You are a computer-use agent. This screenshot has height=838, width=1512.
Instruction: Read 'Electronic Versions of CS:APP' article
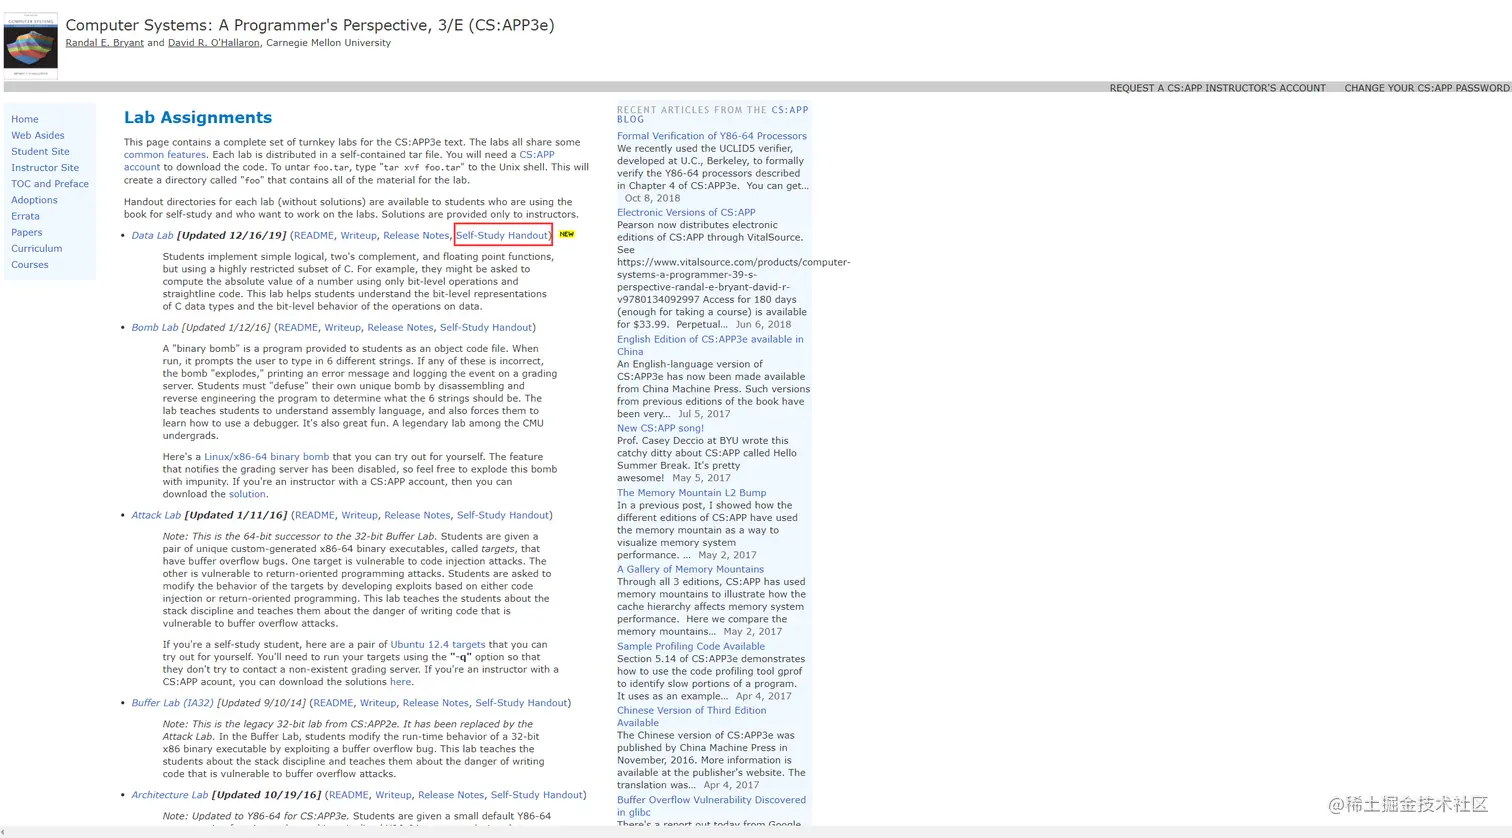point(686,212)
